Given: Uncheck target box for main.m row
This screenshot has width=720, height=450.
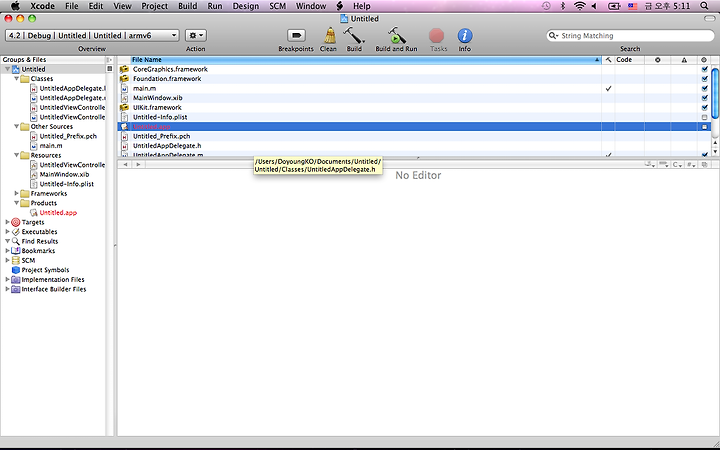Looking at the screenshot, I should click(704, 89).
